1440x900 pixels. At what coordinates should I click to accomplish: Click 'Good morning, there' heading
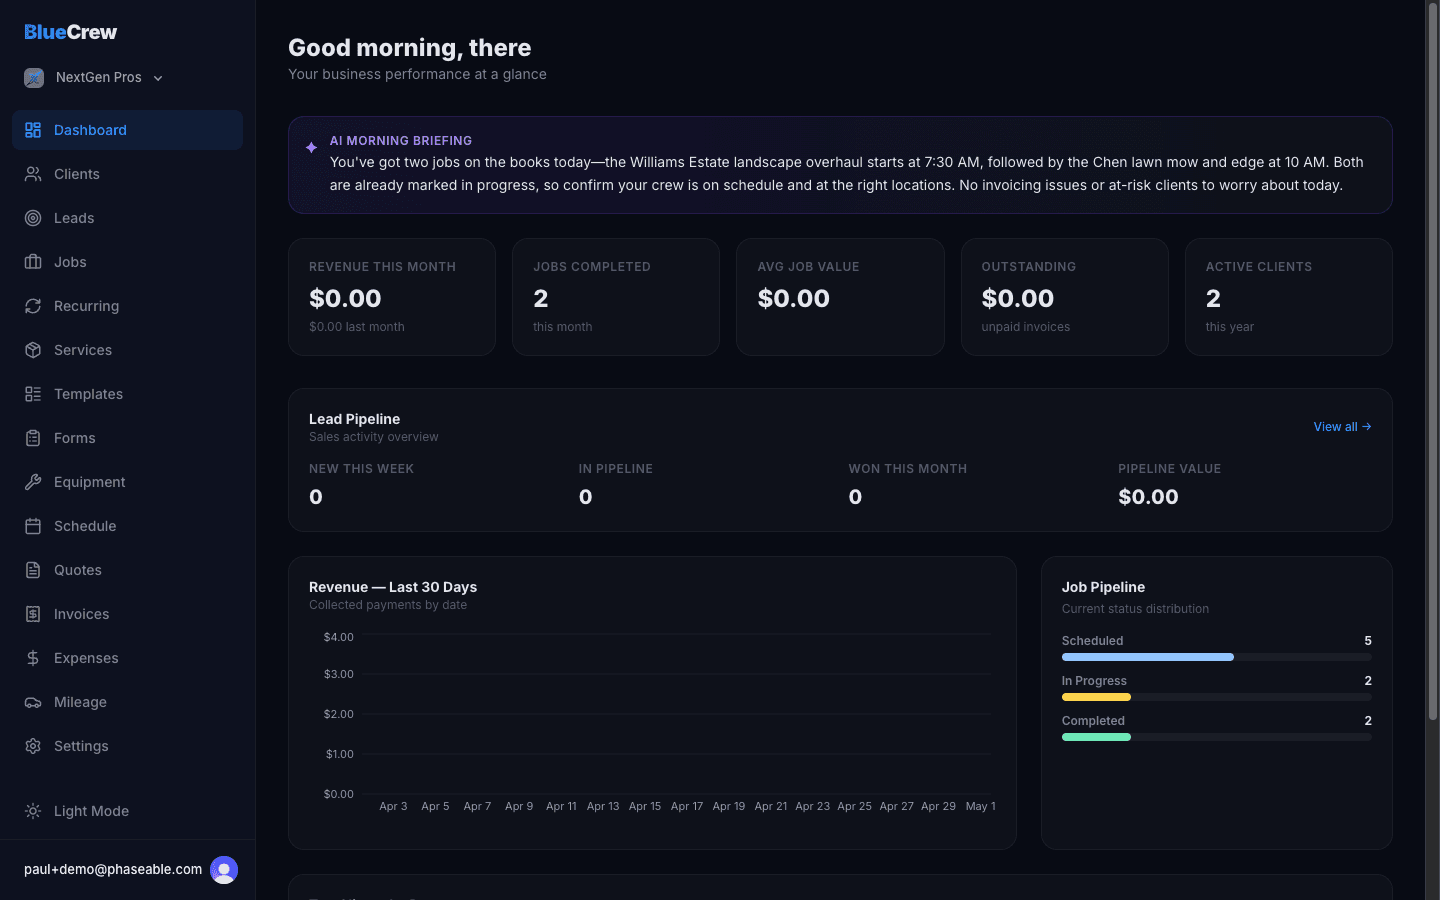pos(410,48)
